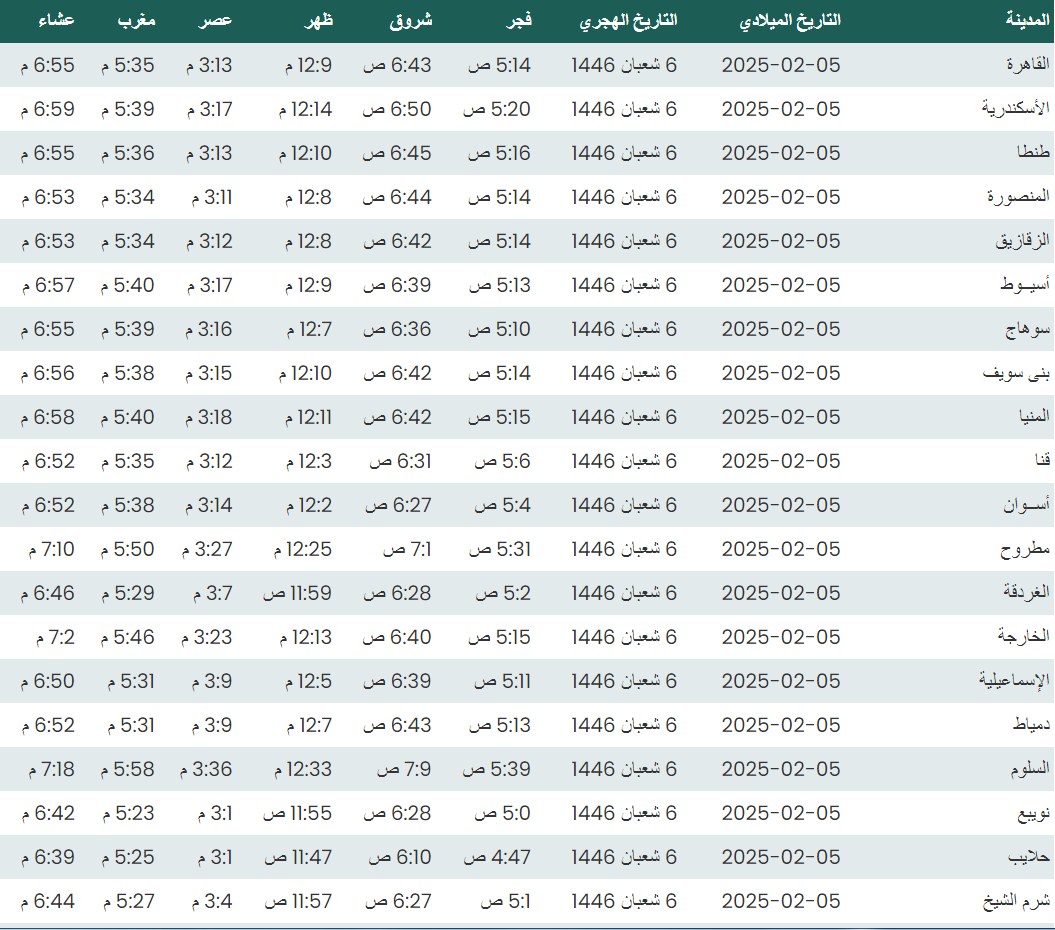Select the فجر (Fajr) column header
Image resolution: width=1055 pixels, height=930 pixels.
click(x=514, y=21)
